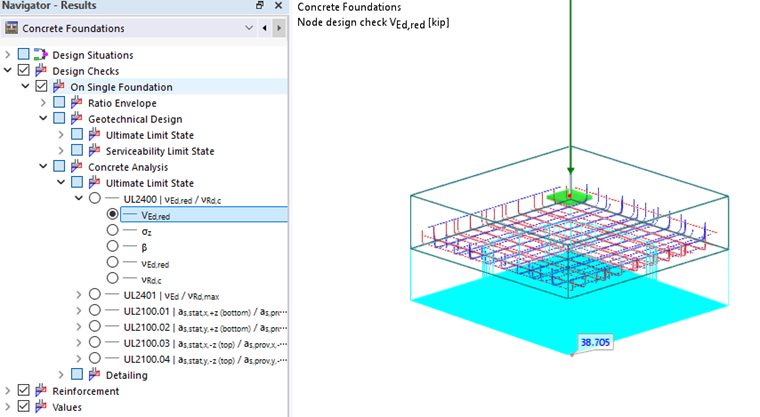Click the Values row icon
The height and width of the screenshot is (417, 760).
click(x=41, y=406)
